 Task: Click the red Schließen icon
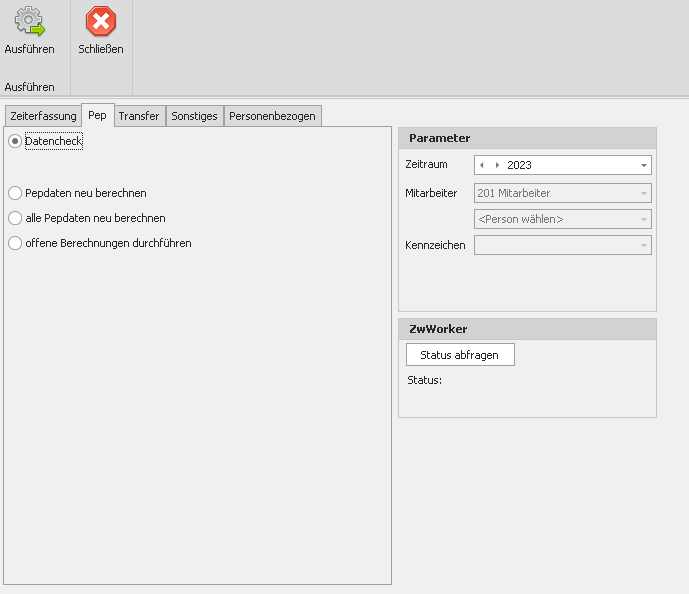100,22
